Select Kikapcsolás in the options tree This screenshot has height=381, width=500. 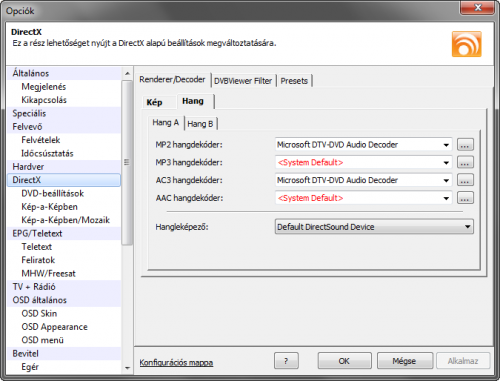coord(64,100)
